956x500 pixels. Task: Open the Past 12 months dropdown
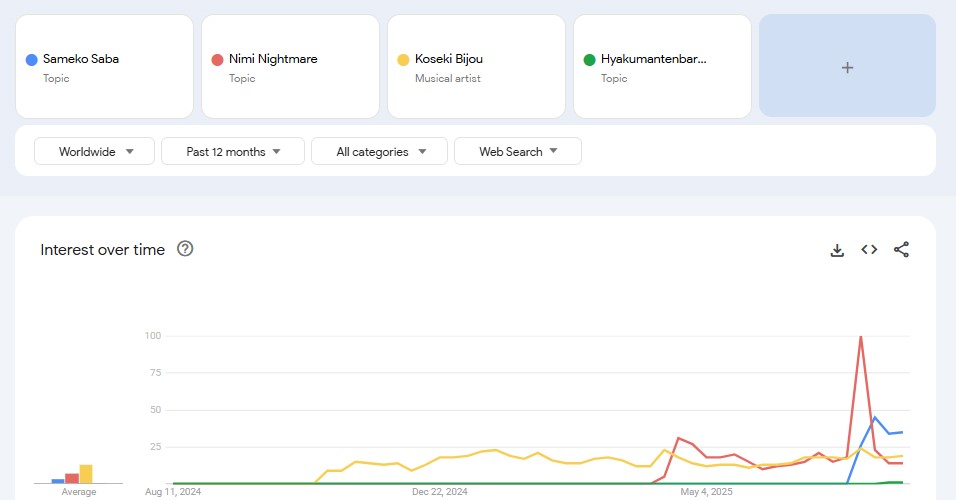(x=233, y=151)
